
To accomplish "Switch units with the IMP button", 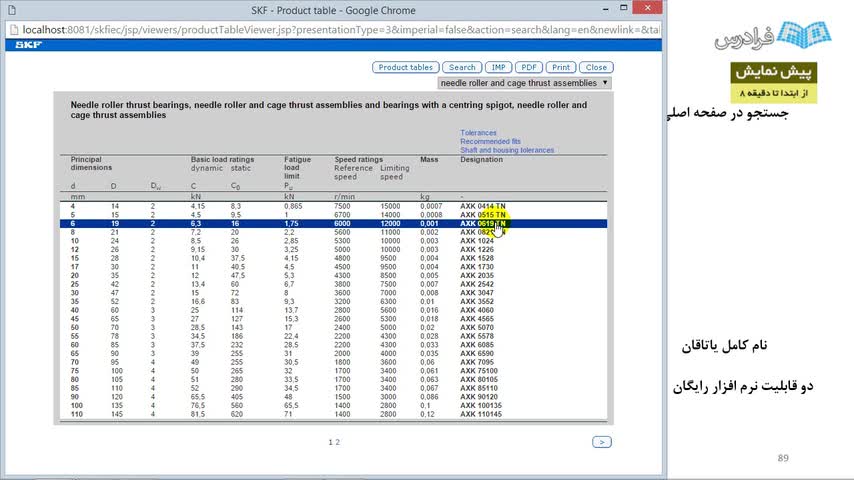I will (x=499, y=67).
